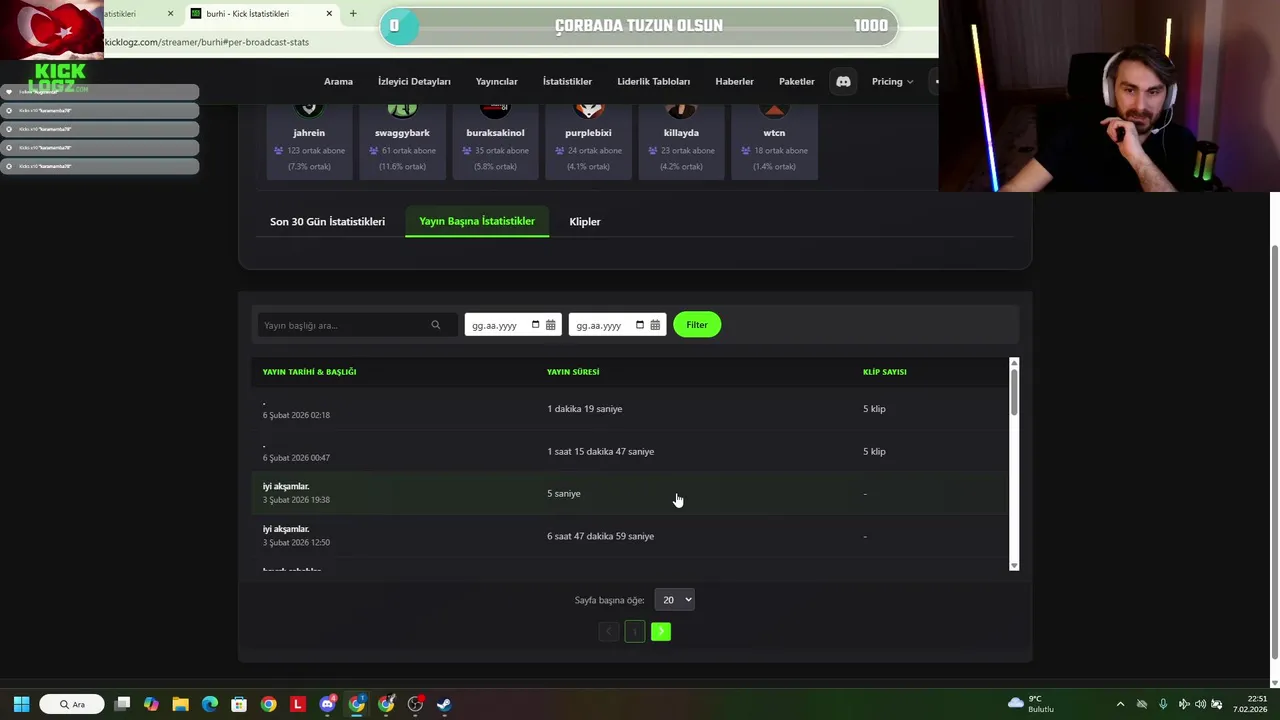Open Liderlik Tabloları menu item
This screenshot has width=1280, height=720.
pos(654,81)
